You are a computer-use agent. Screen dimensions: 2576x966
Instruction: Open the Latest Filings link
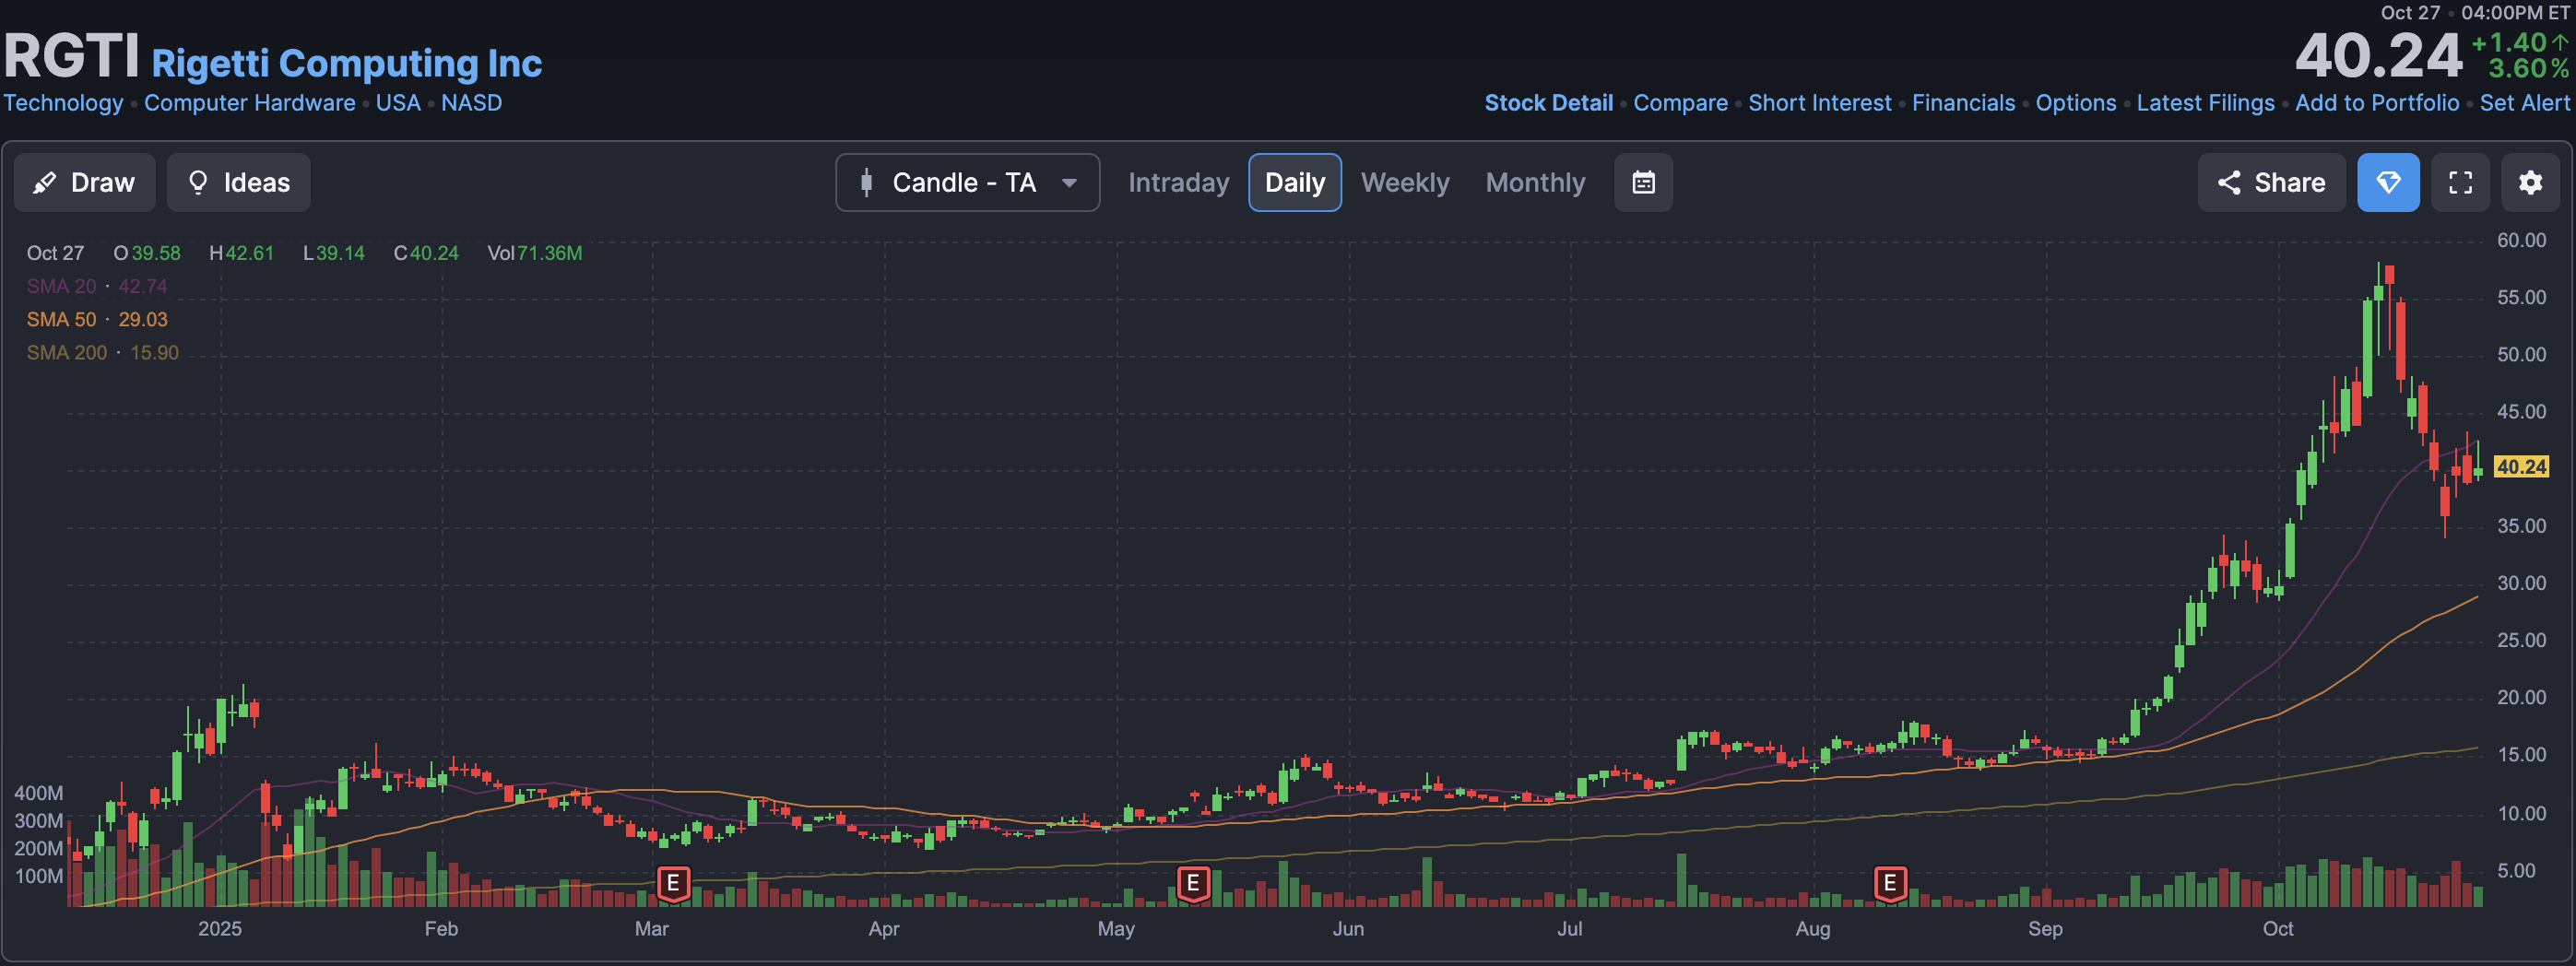(2205, 103)
